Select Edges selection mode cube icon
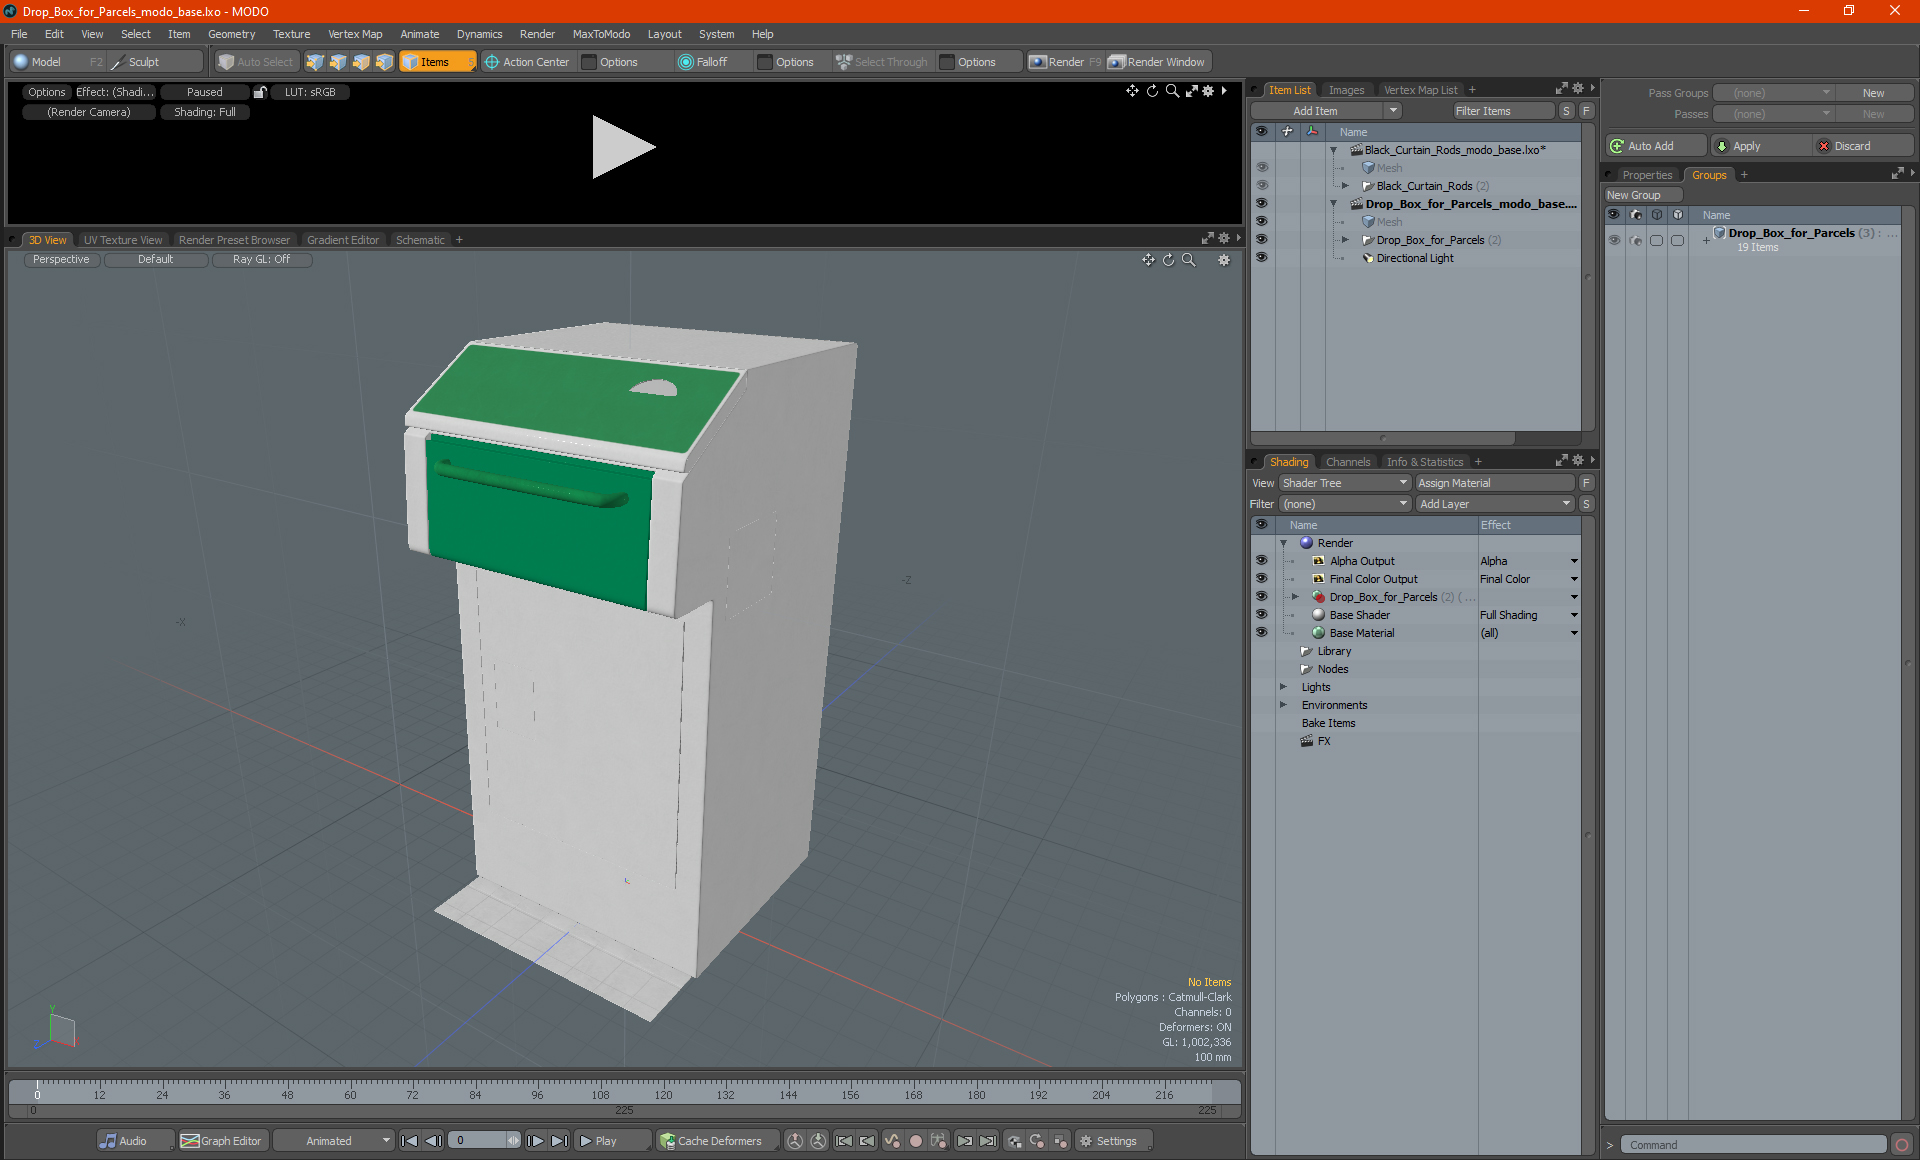 click(x=338, y=62)
